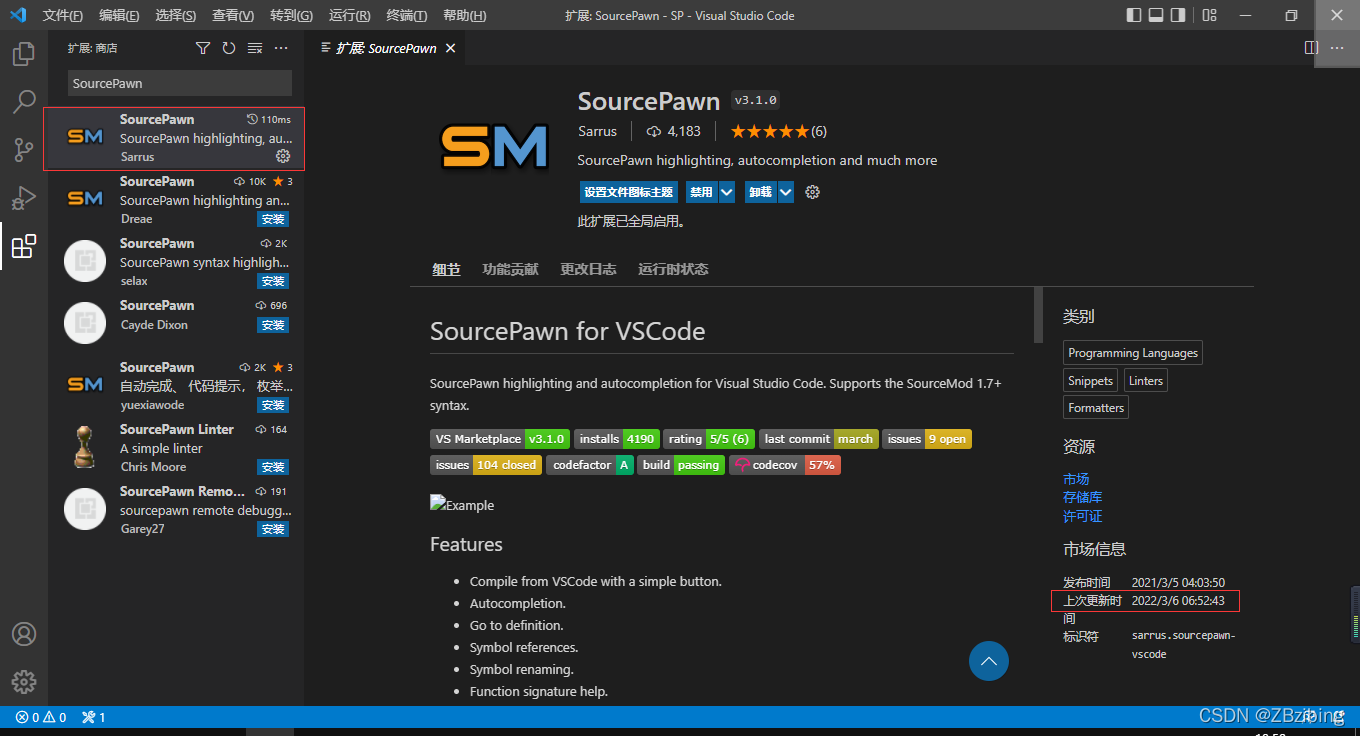Open the 查看(V) menu
Screen dimensions: 1360x736
[x=233, y=16]
